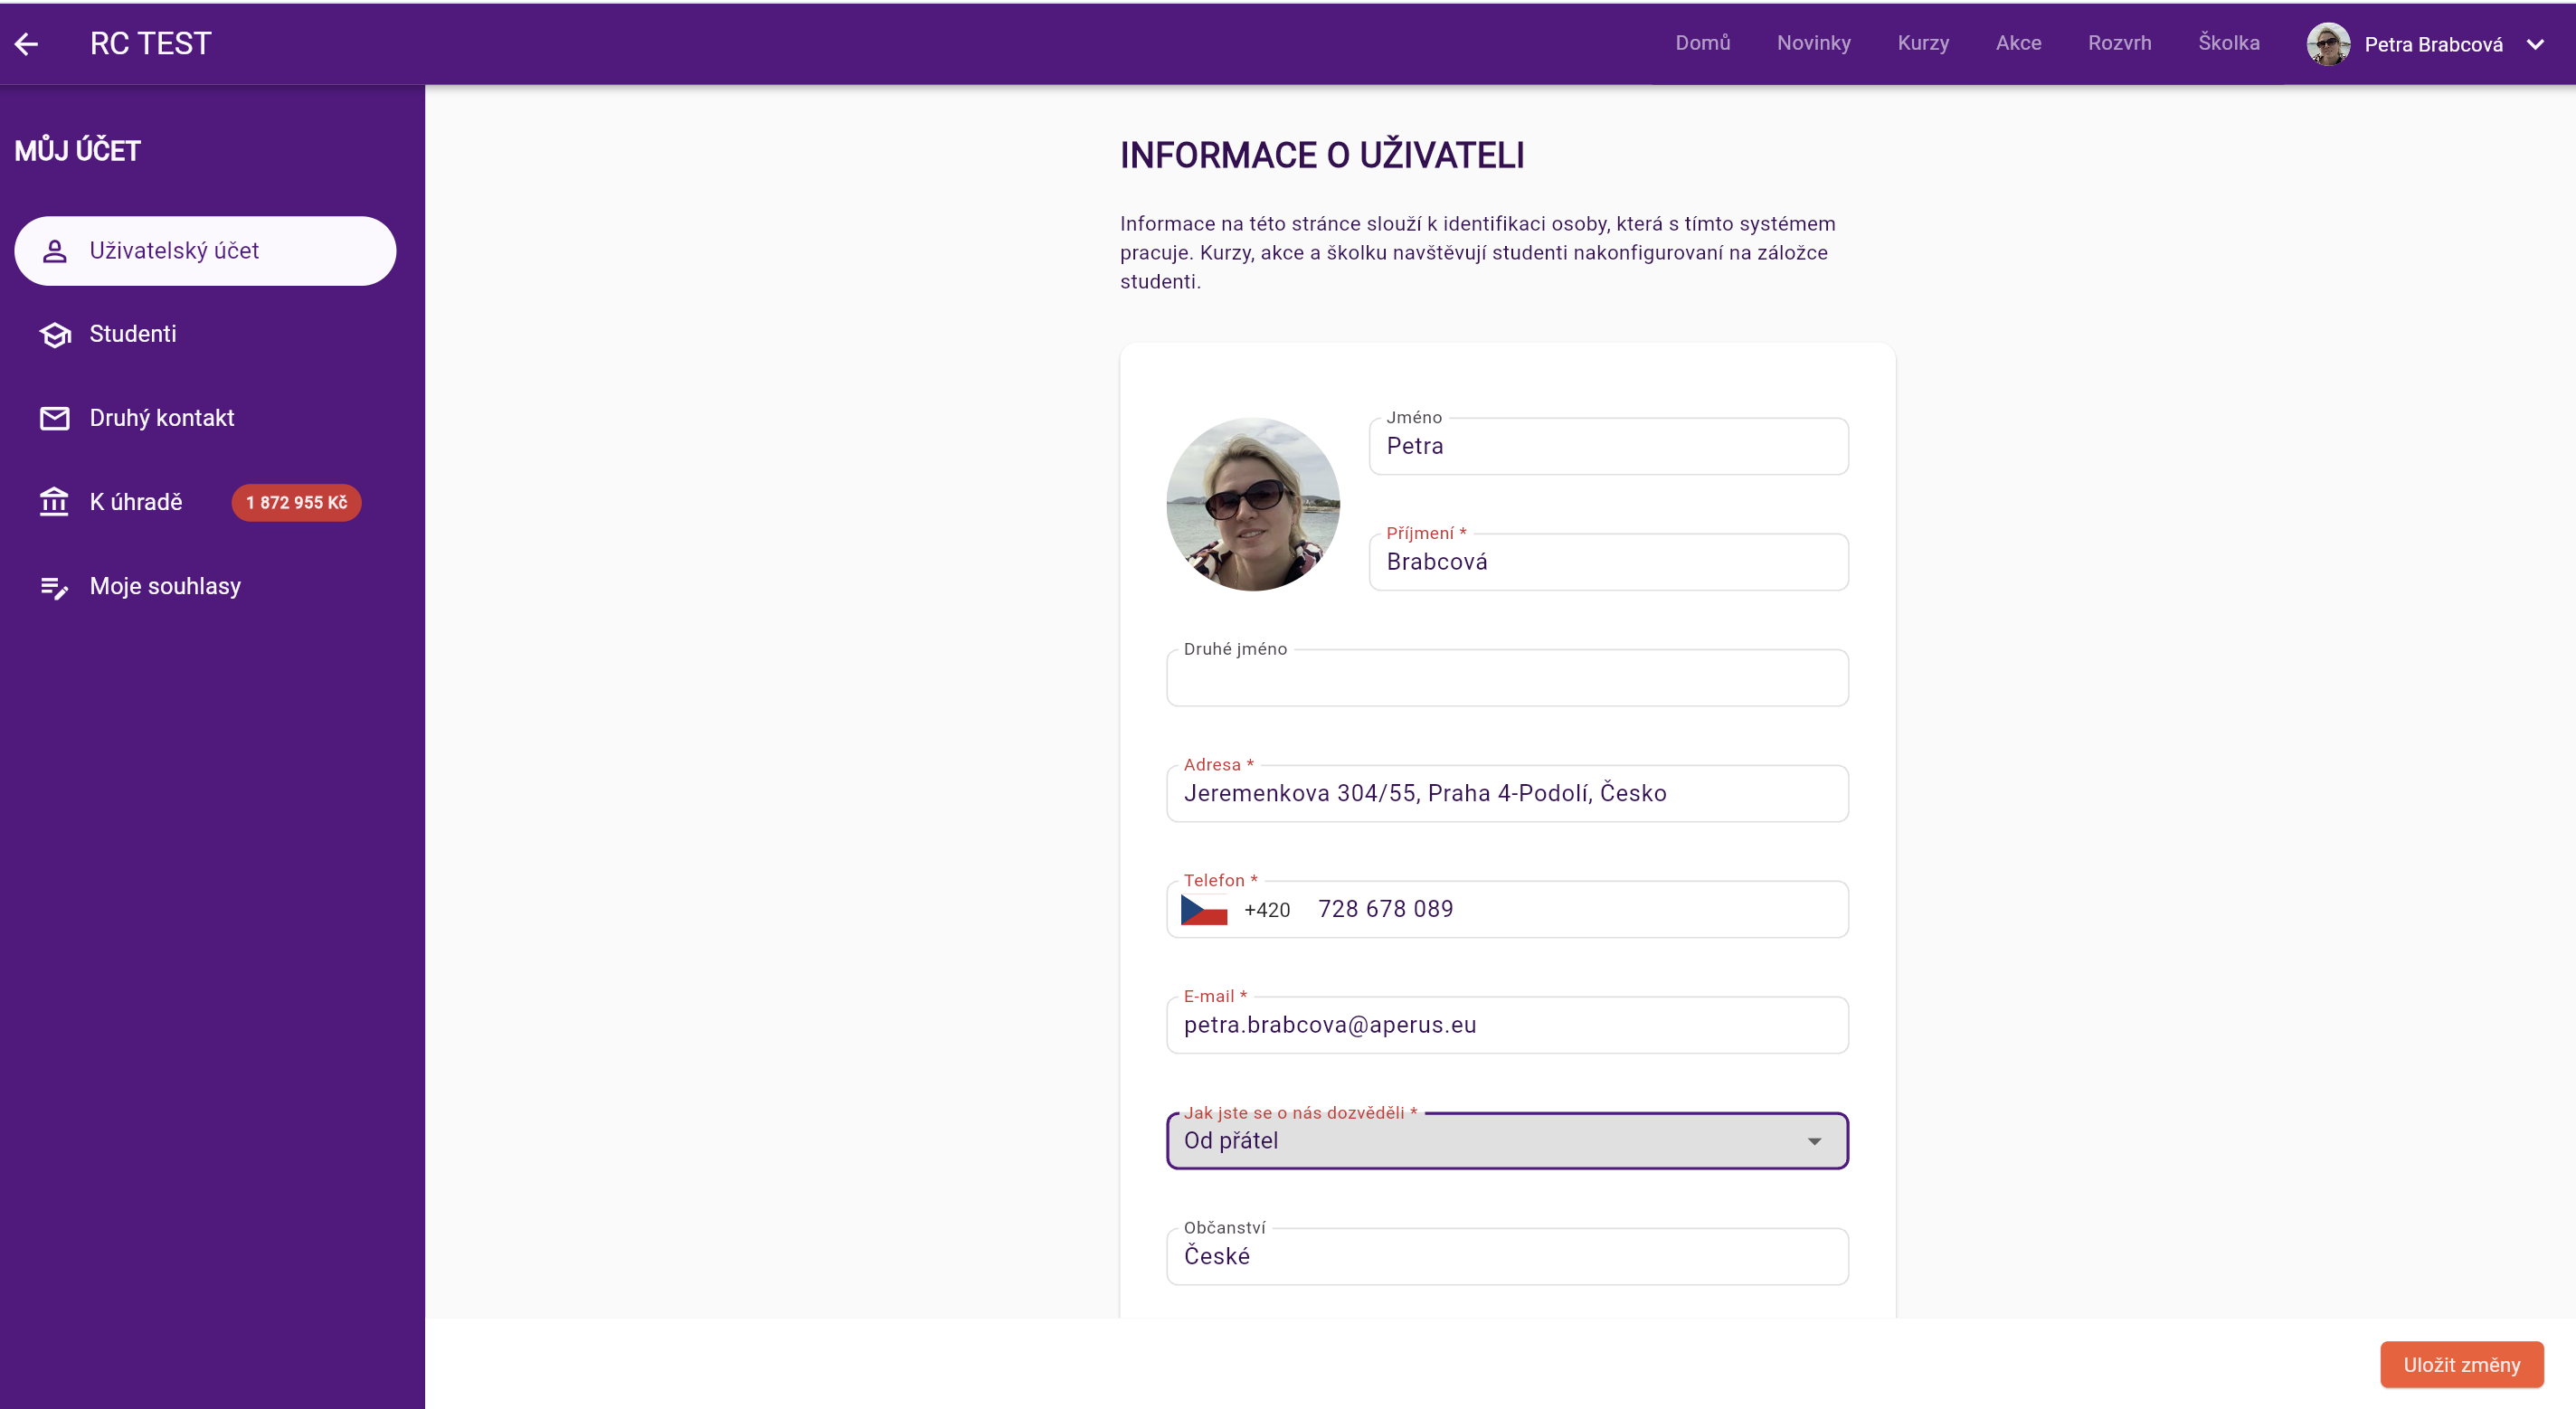
Task: Open the Školka navigation item
Action: 2228,43
